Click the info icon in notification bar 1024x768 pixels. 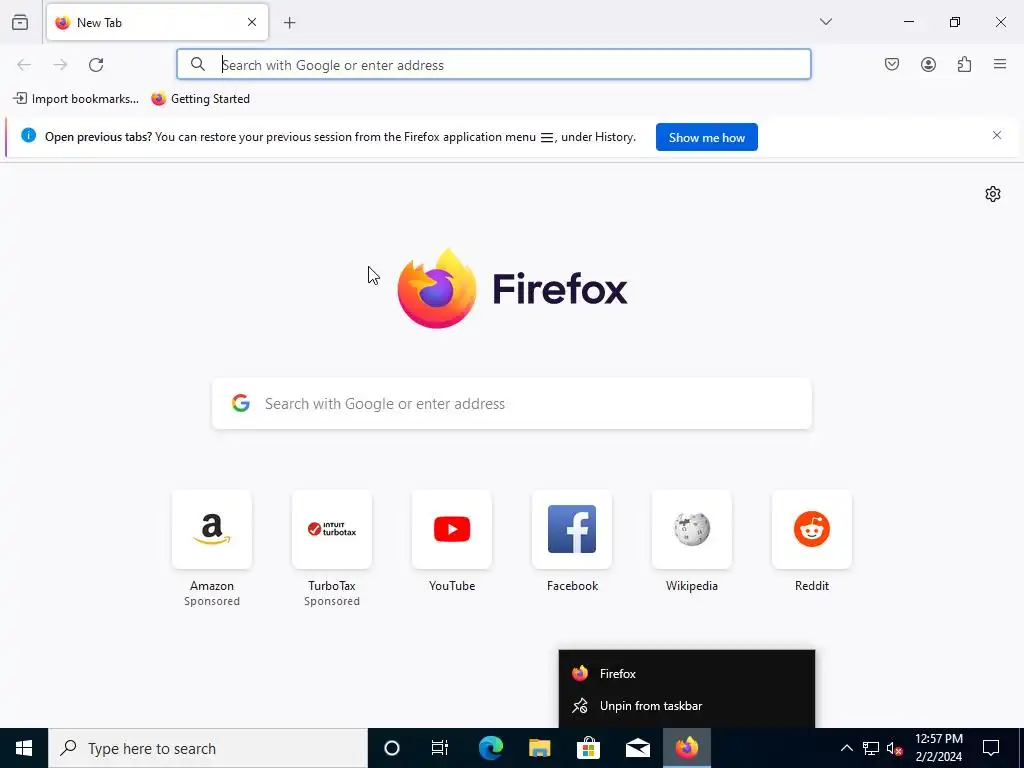click(29, 135)
